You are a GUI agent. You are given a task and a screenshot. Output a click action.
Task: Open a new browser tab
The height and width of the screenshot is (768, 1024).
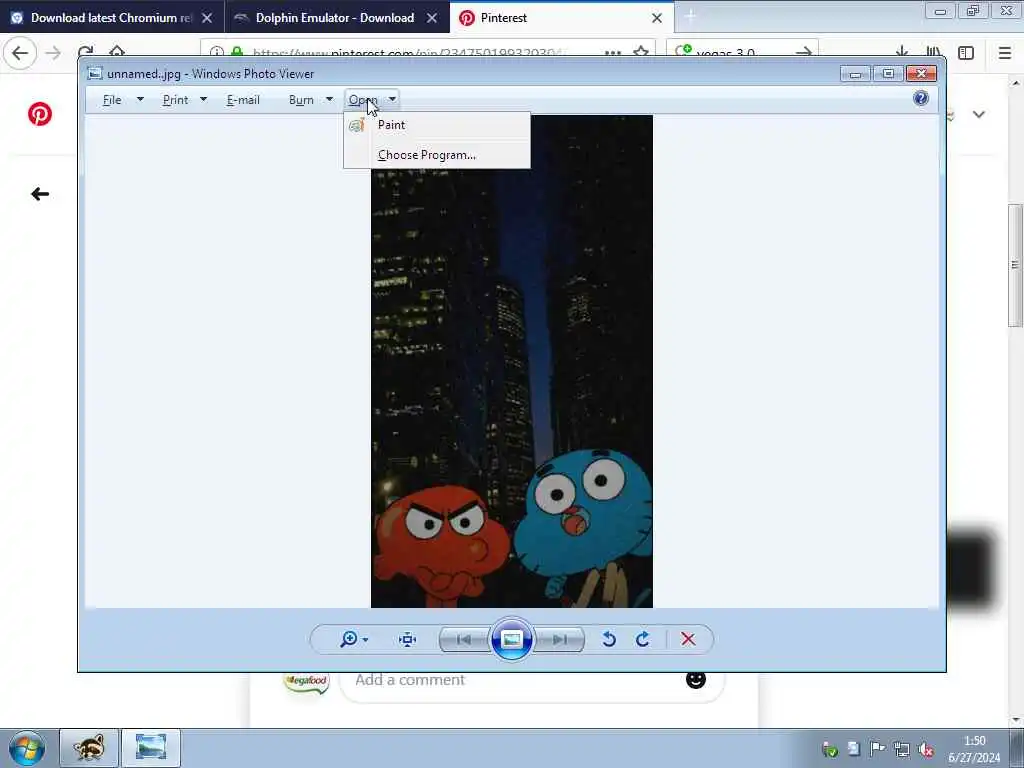690,17
